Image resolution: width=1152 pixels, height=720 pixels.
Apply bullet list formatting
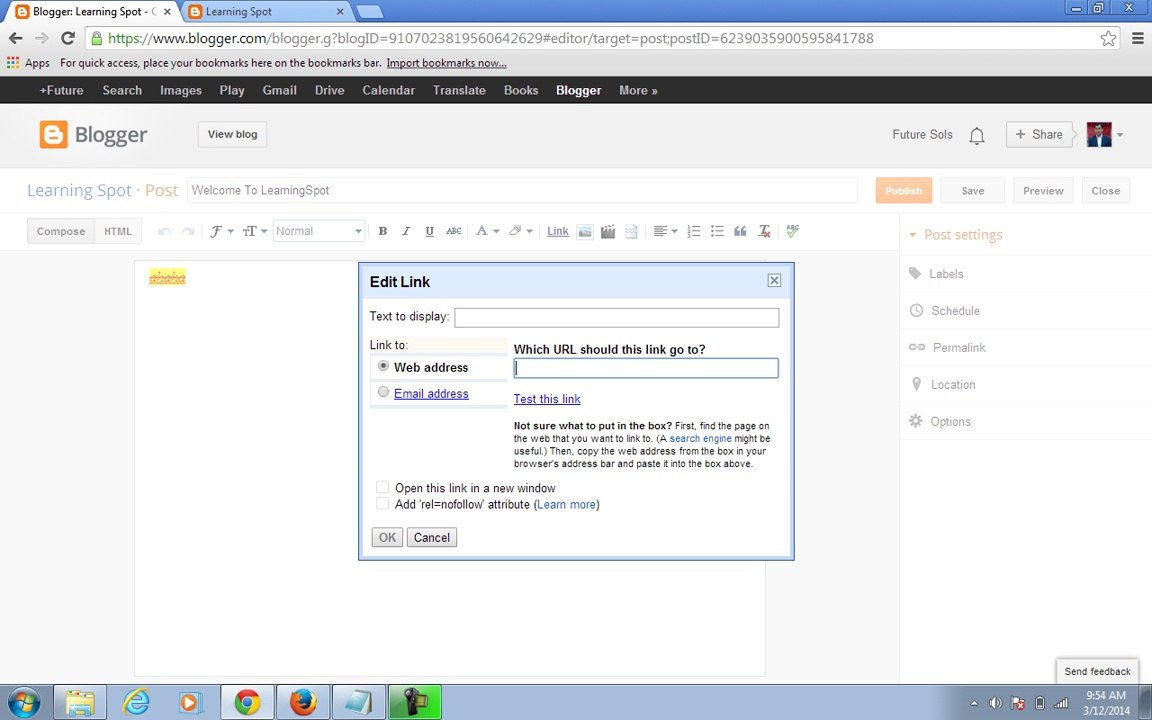717,231
